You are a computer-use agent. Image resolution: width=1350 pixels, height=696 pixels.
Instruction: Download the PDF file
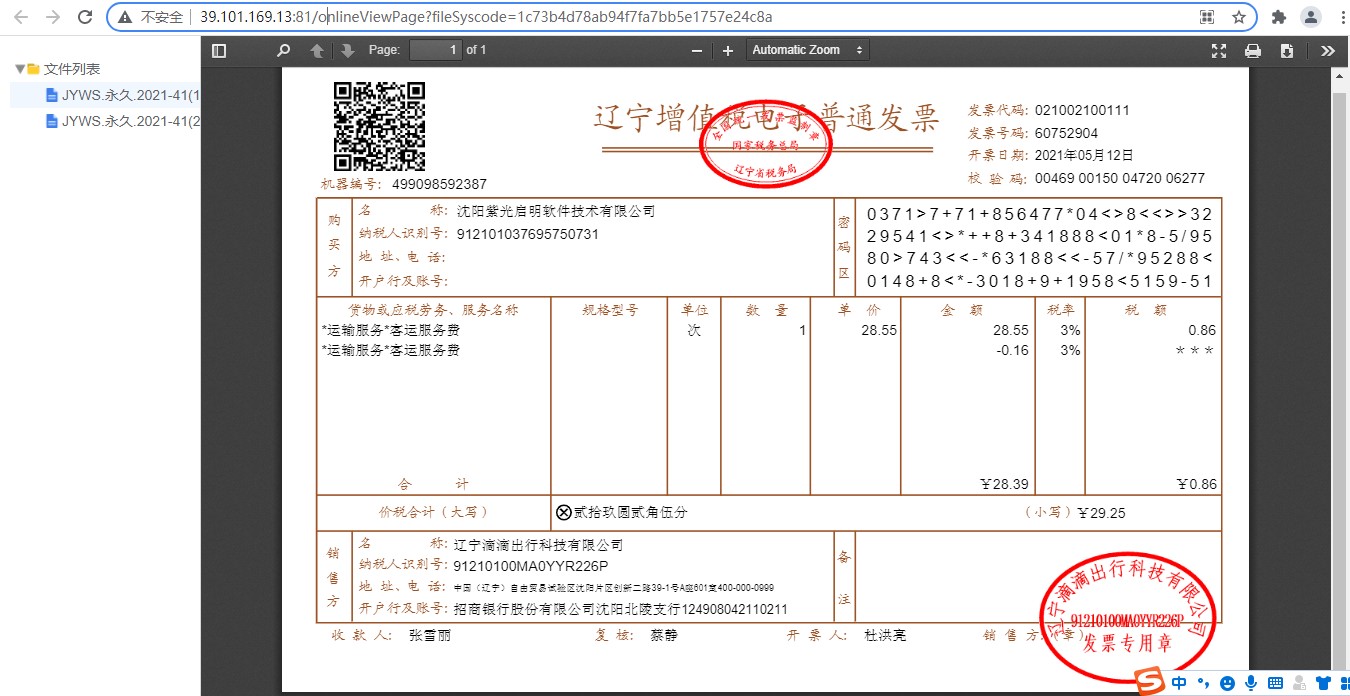[1287, 50]
